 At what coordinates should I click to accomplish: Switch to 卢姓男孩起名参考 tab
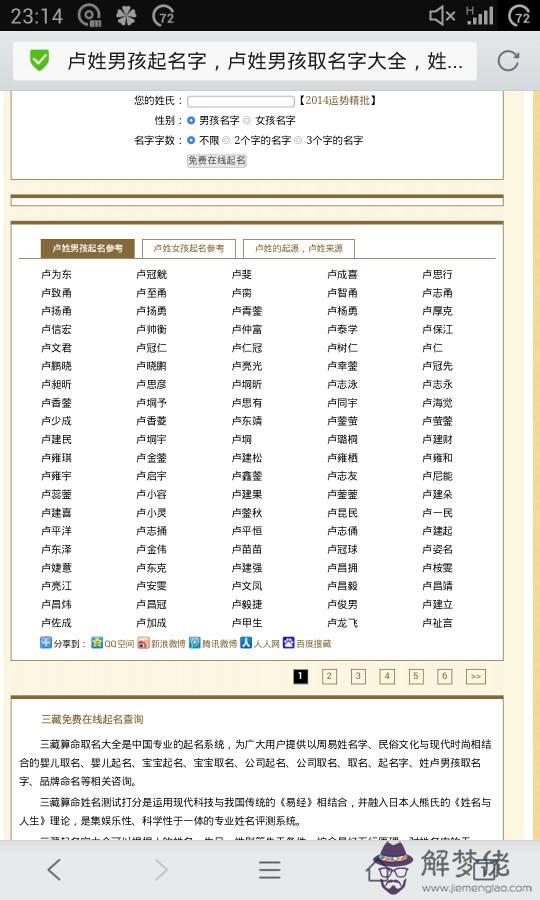coord(87,249)
